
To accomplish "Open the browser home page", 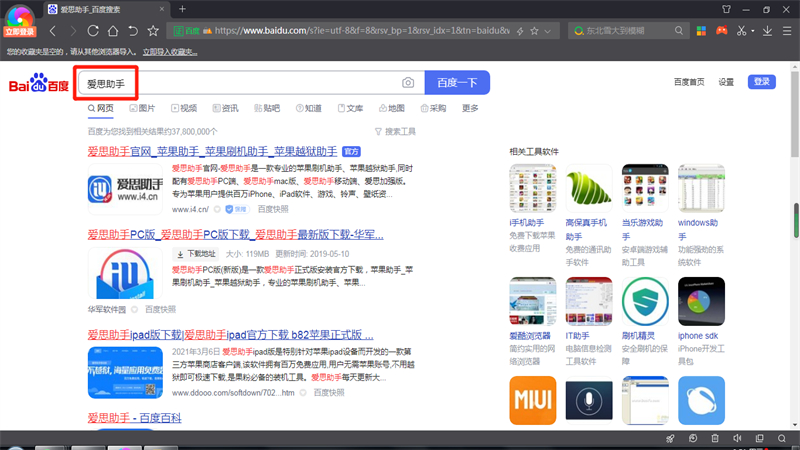I will pyautogui.click(x=113, y=31).
